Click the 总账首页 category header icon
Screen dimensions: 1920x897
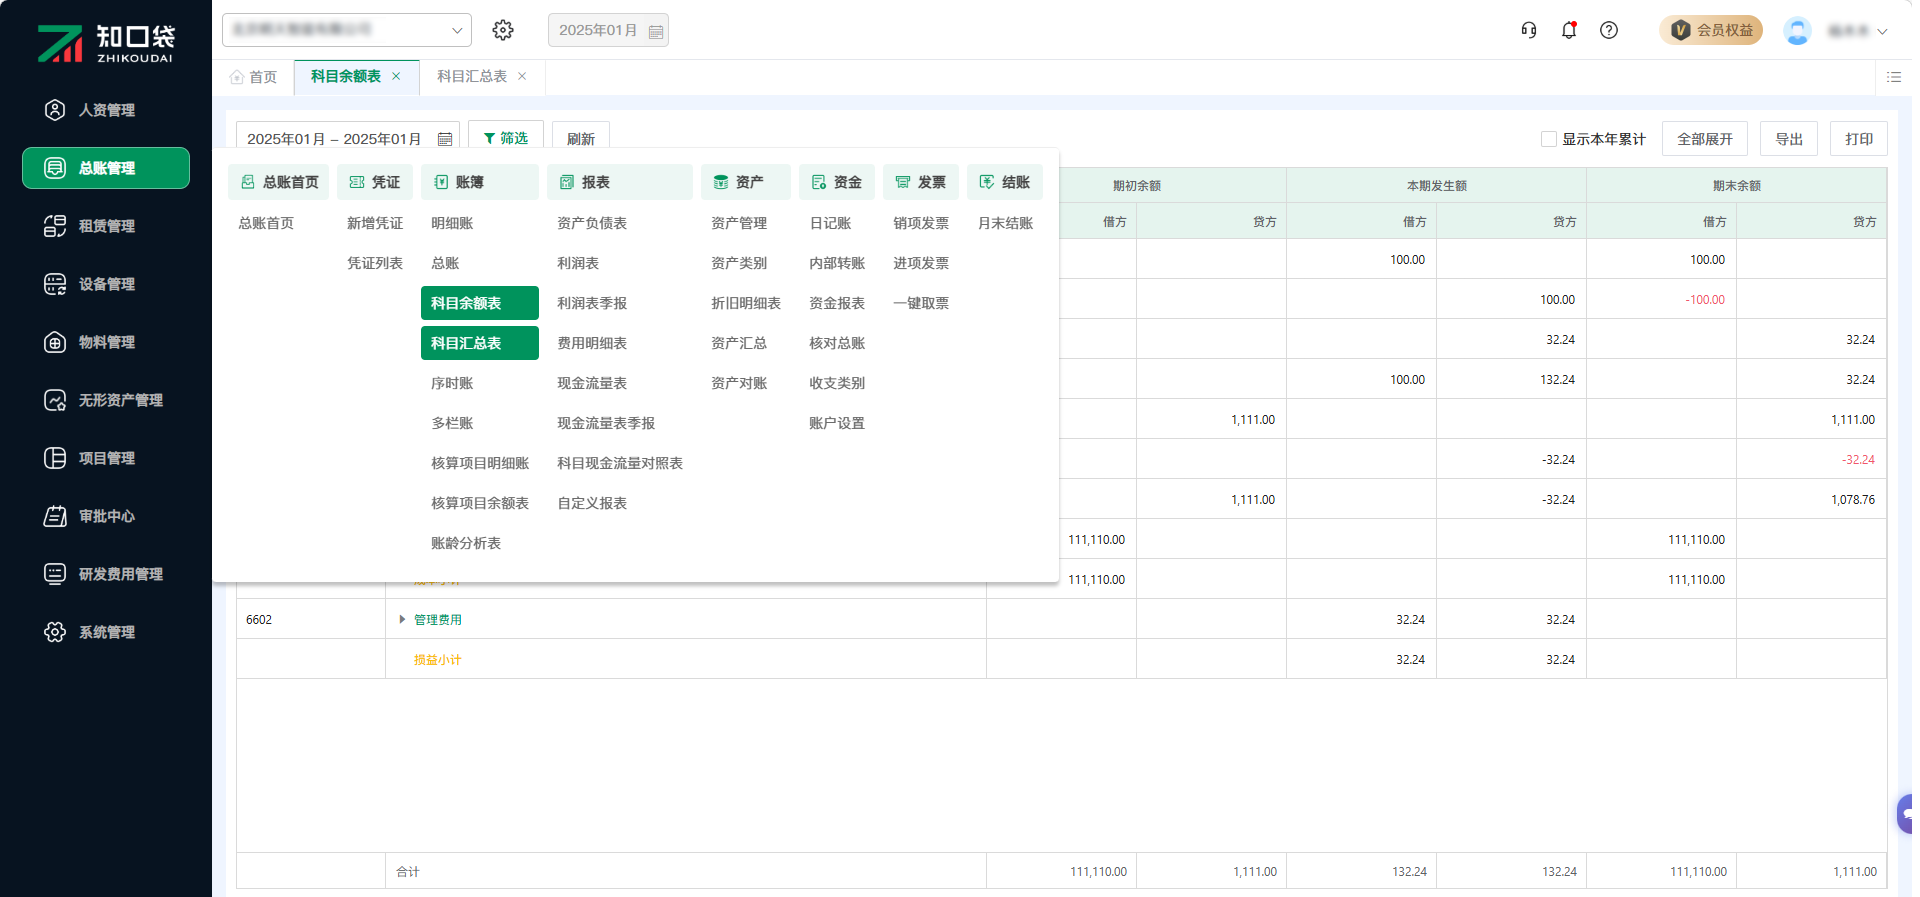point(248,182)
